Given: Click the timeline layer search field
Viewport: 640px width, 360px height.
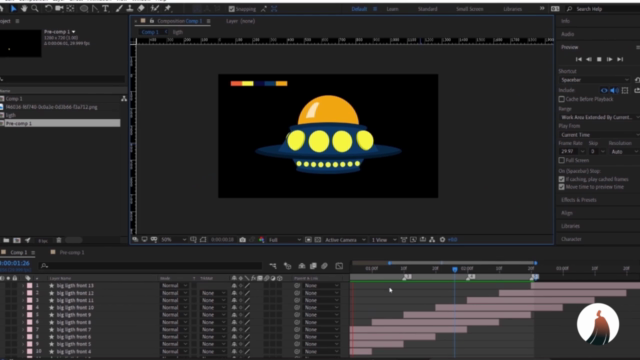Looking at the screenshot, I should pos(151,266).
